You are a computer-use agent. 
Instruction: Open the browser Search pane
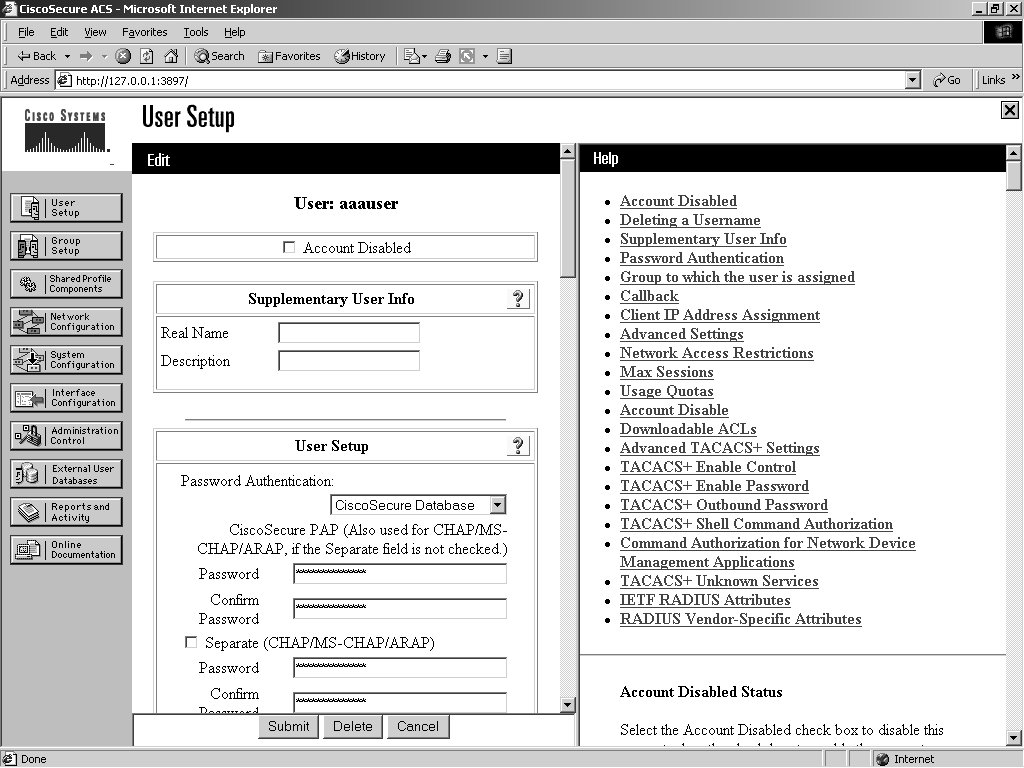tap(219, 56)
